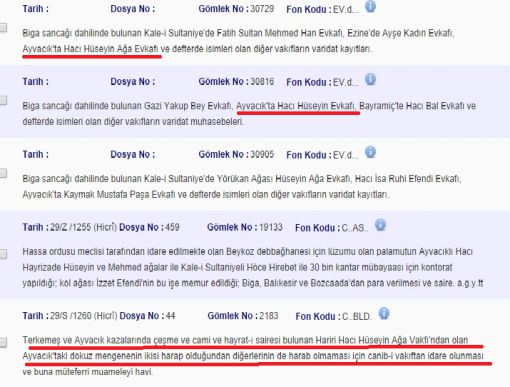Select the text 'Gömlek No : 30905'

[236, 155]
